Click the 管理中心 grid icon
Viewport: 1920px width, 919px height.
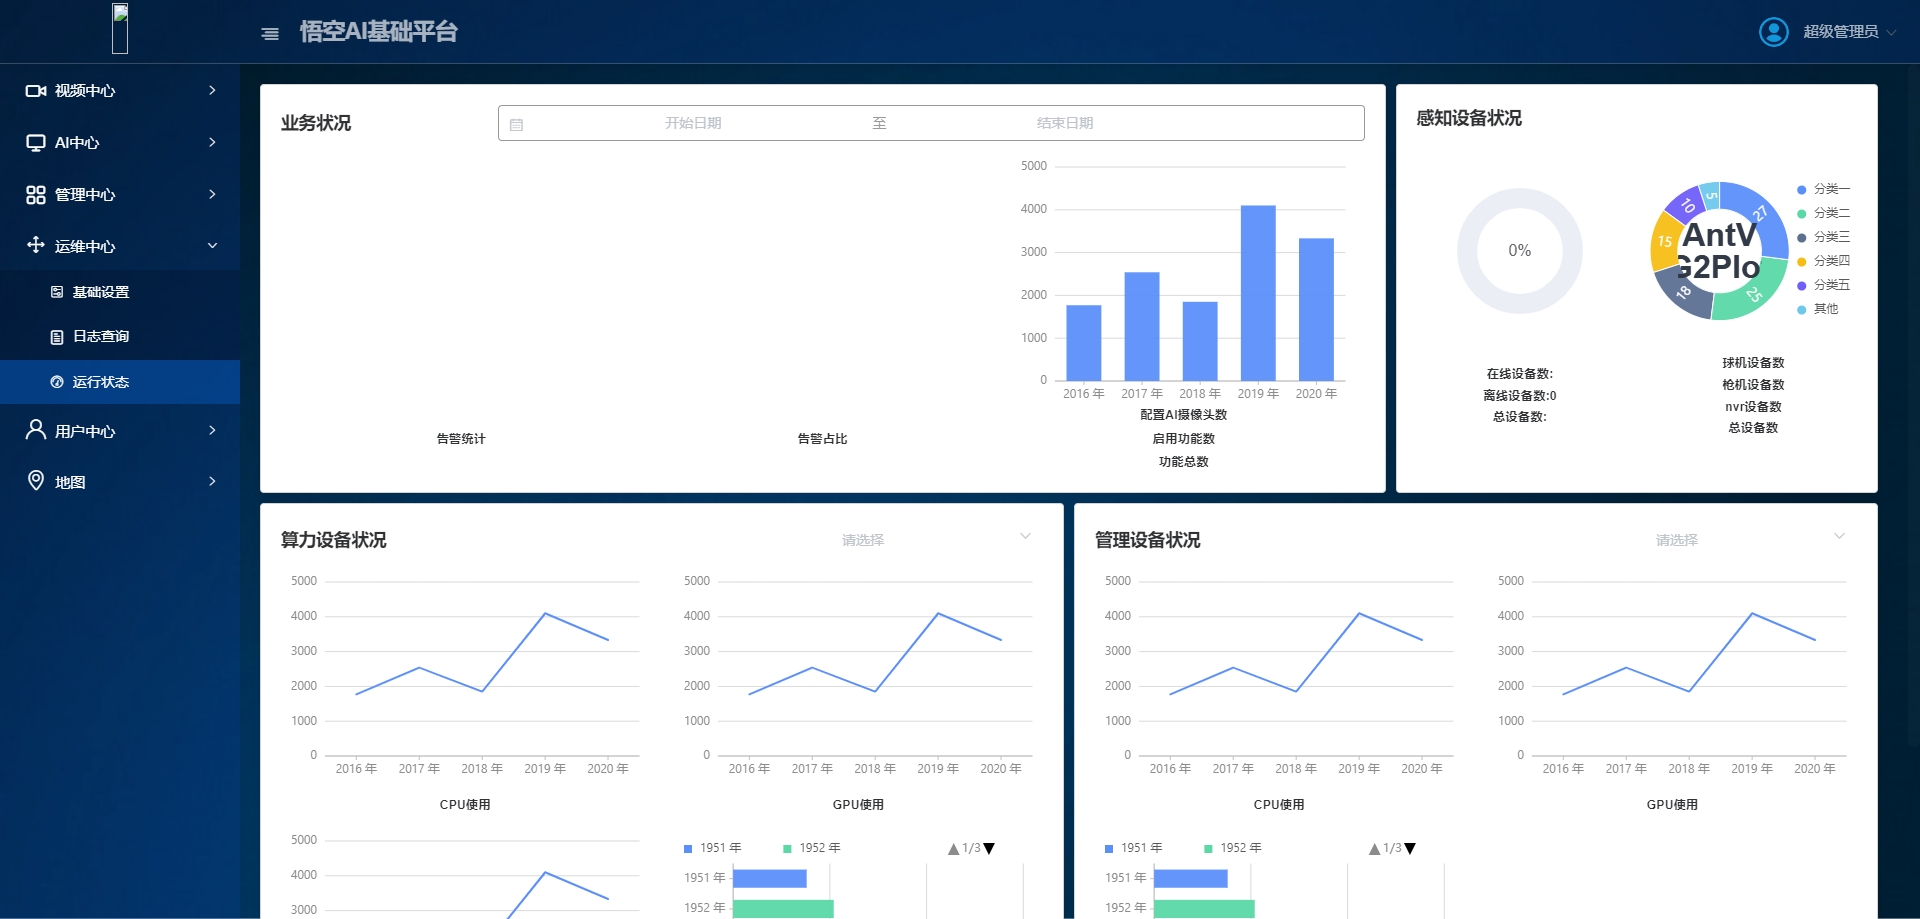(36, 195)
